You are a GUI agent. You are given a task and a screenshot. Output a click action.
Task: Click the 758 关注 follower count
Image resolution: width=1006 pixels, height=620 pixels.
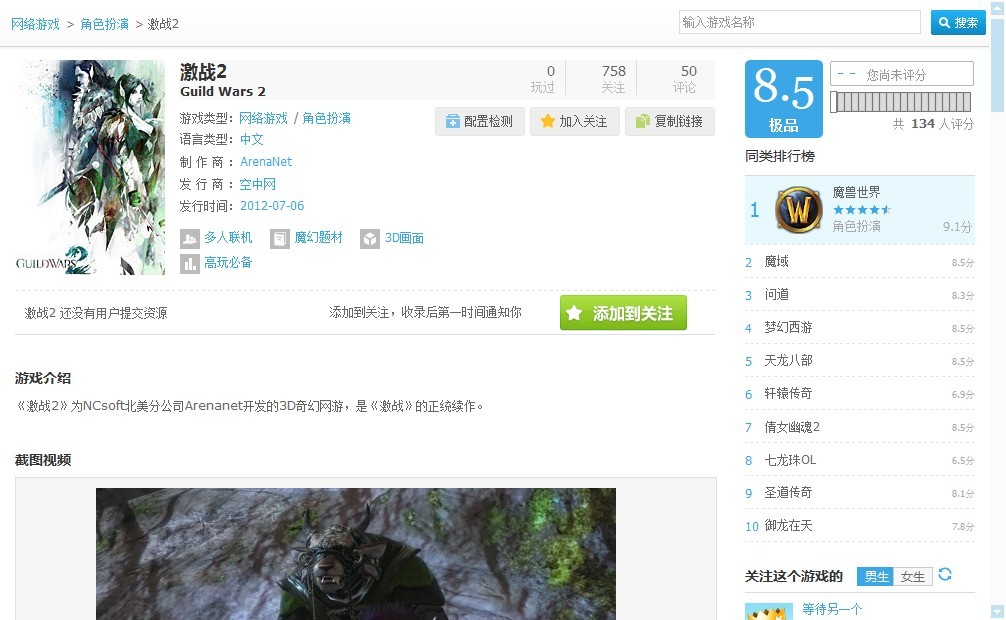tap(613, 79)
